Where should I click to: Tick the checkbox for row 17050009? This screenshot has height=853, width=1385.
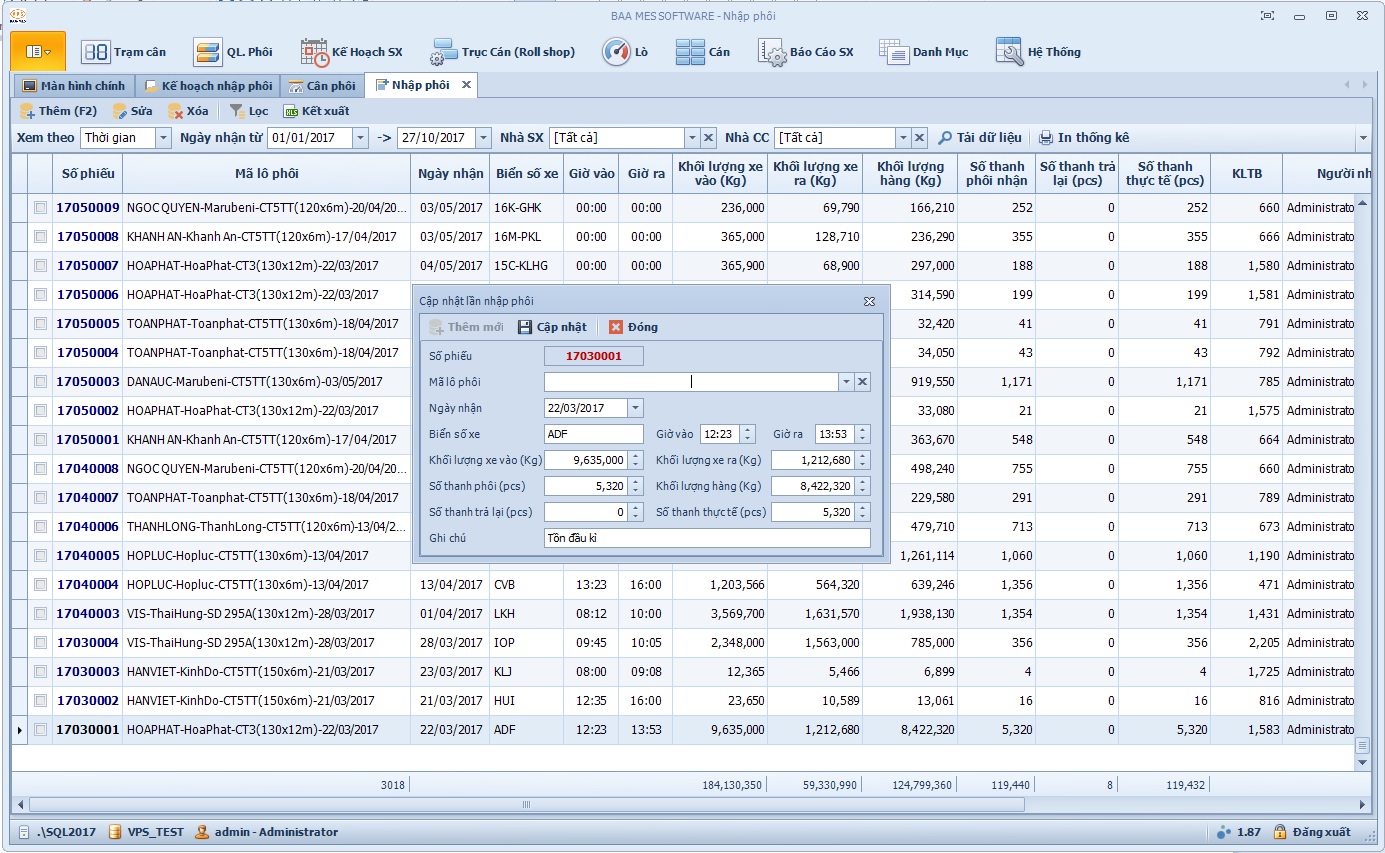pos(40,208)
